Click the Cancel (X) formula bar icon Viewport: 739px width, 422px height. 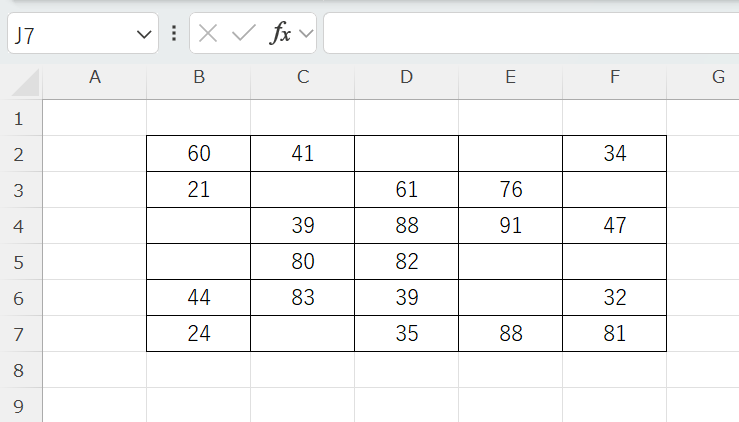coord(208,34)
